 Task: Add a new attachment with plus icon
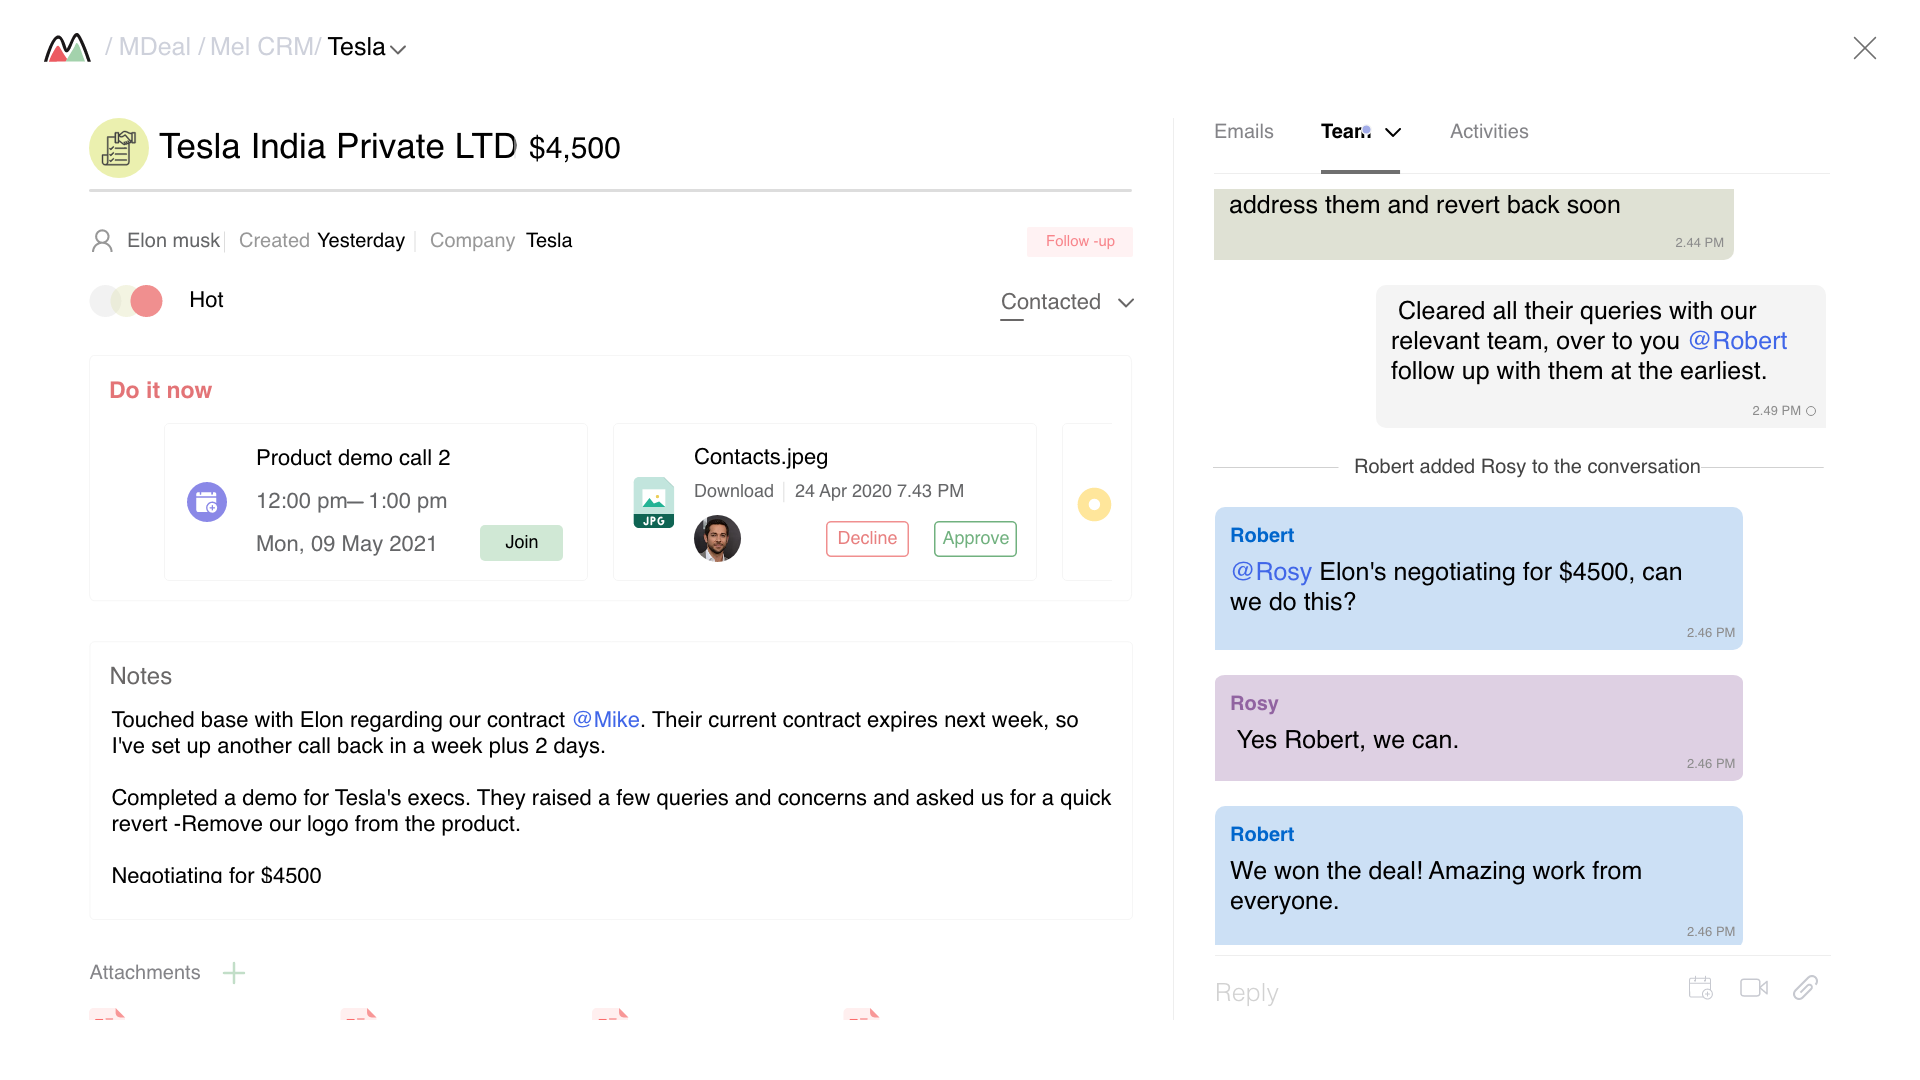coord(234,973)
